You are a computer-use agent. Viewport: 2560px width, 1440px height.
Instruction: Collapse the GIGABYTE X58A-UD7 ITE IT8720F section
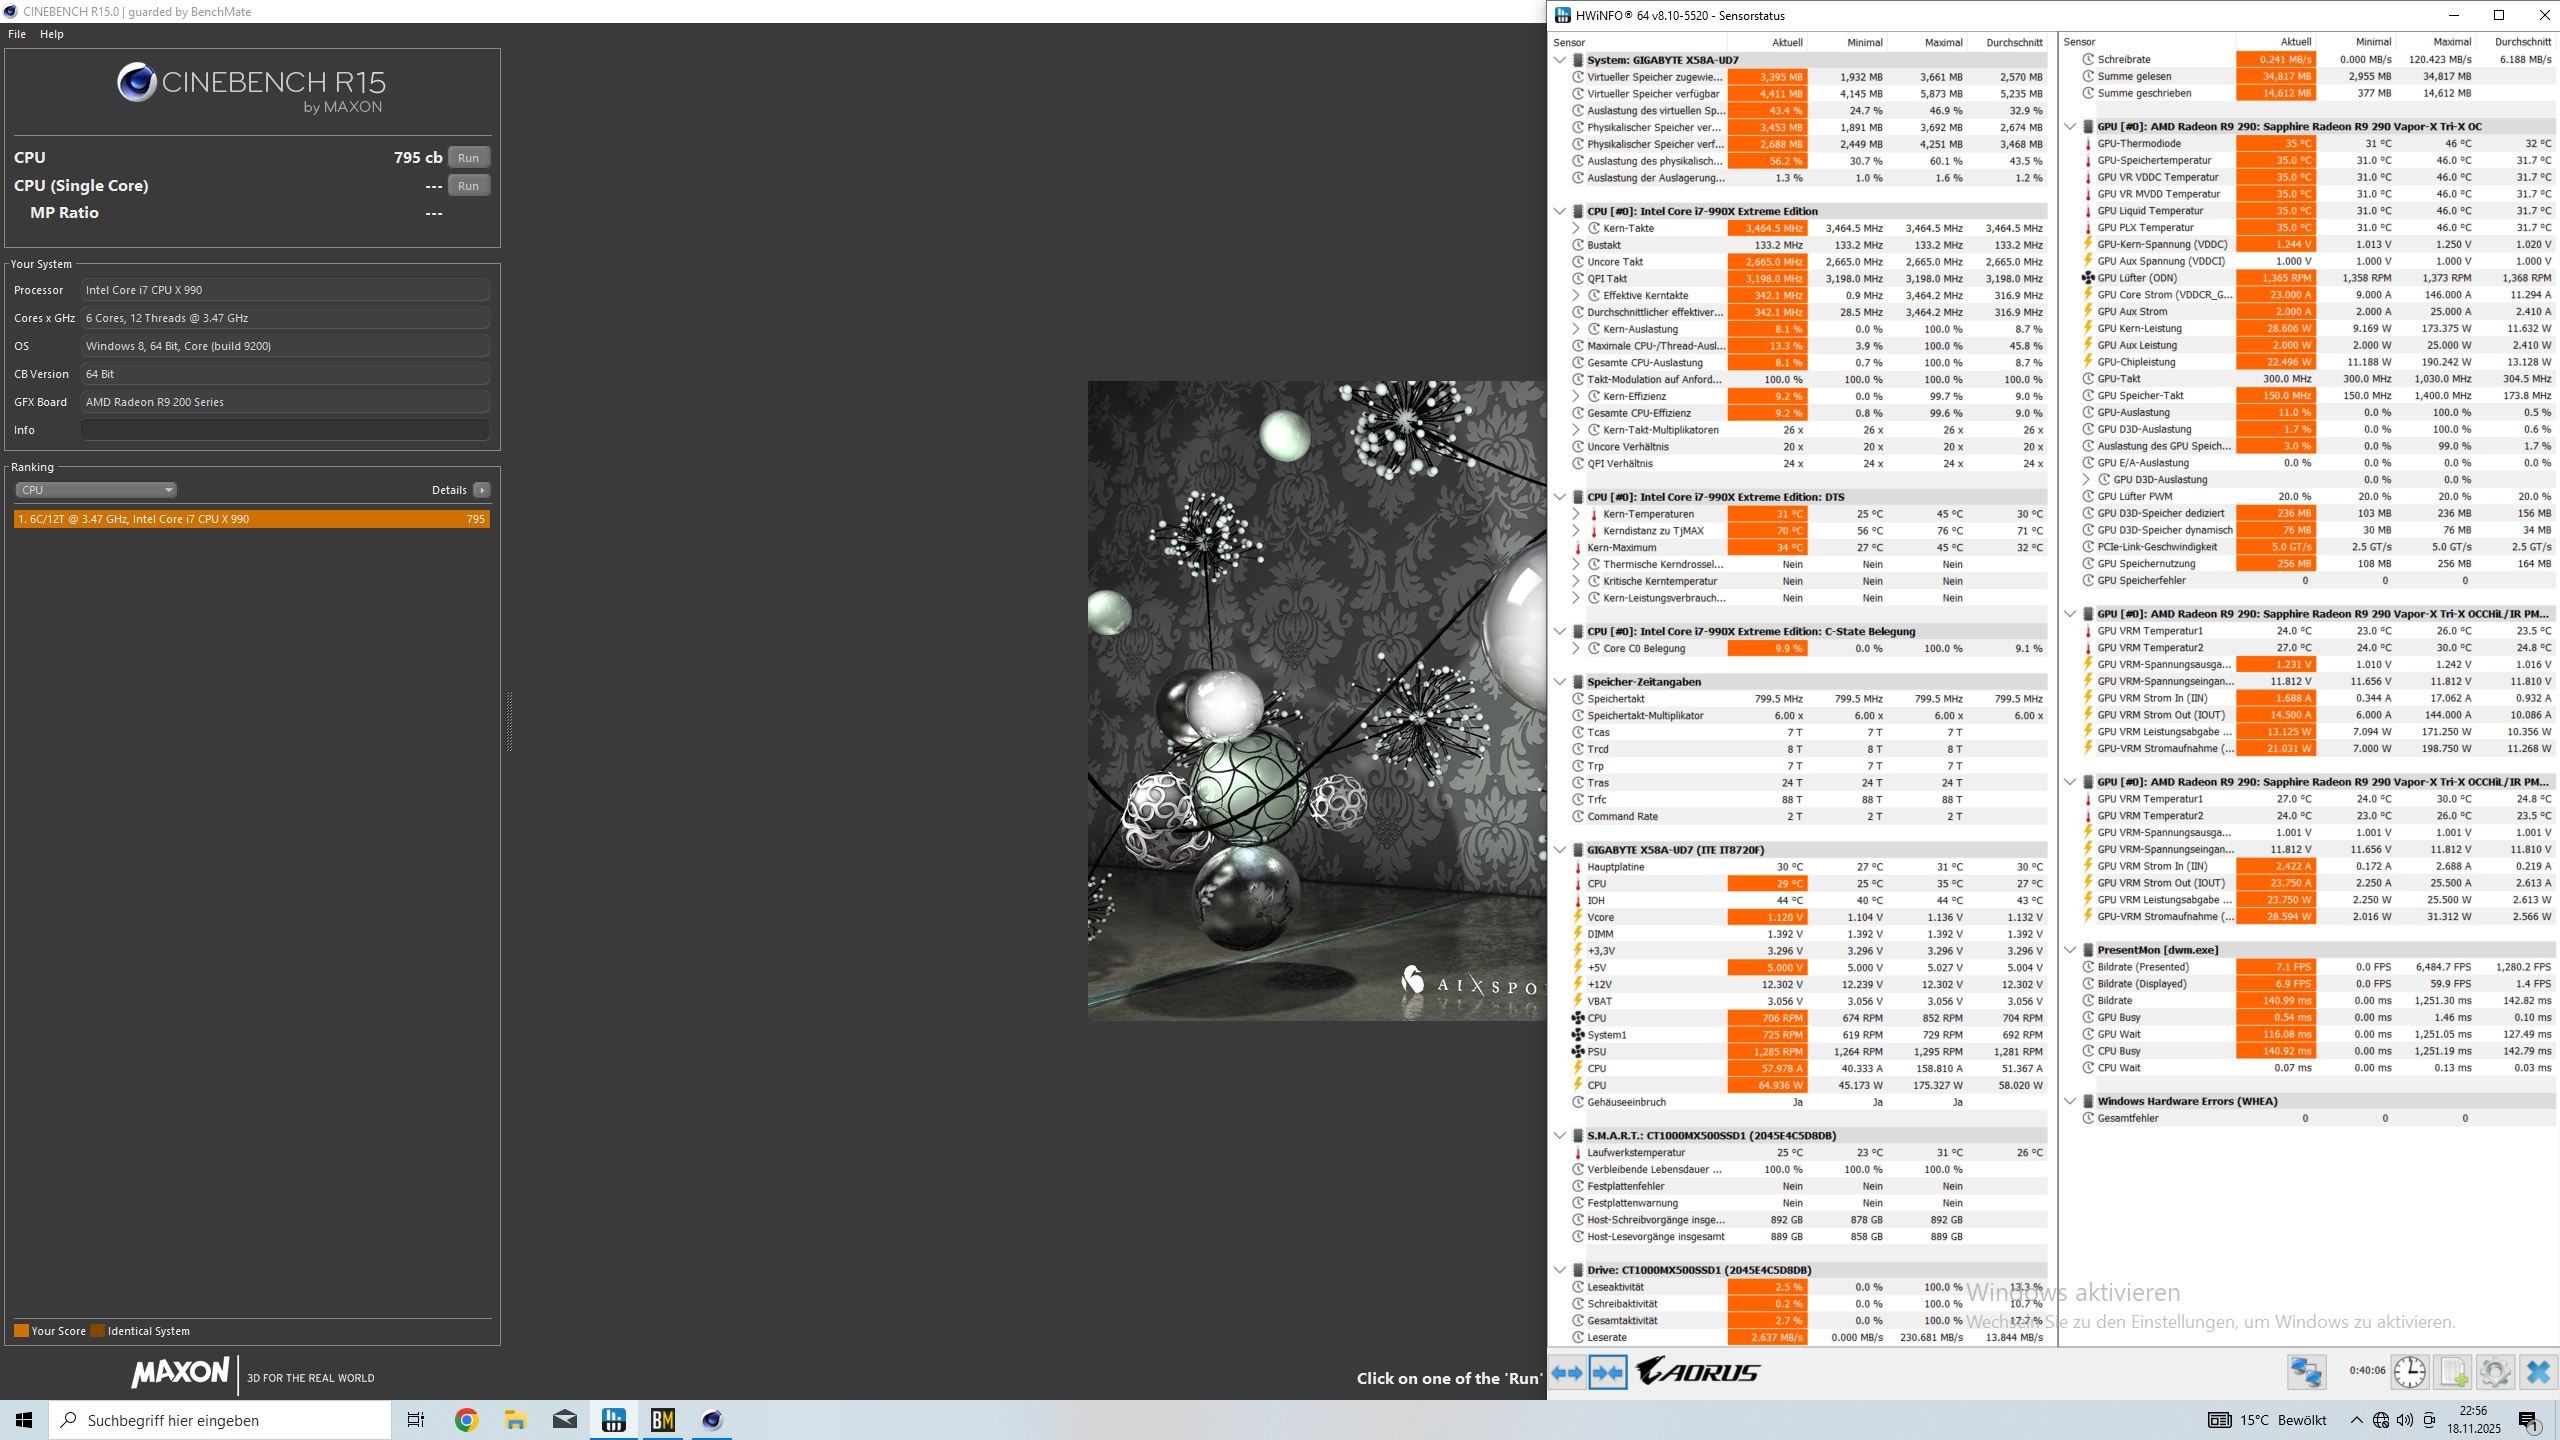click(x=1559, y=850)
